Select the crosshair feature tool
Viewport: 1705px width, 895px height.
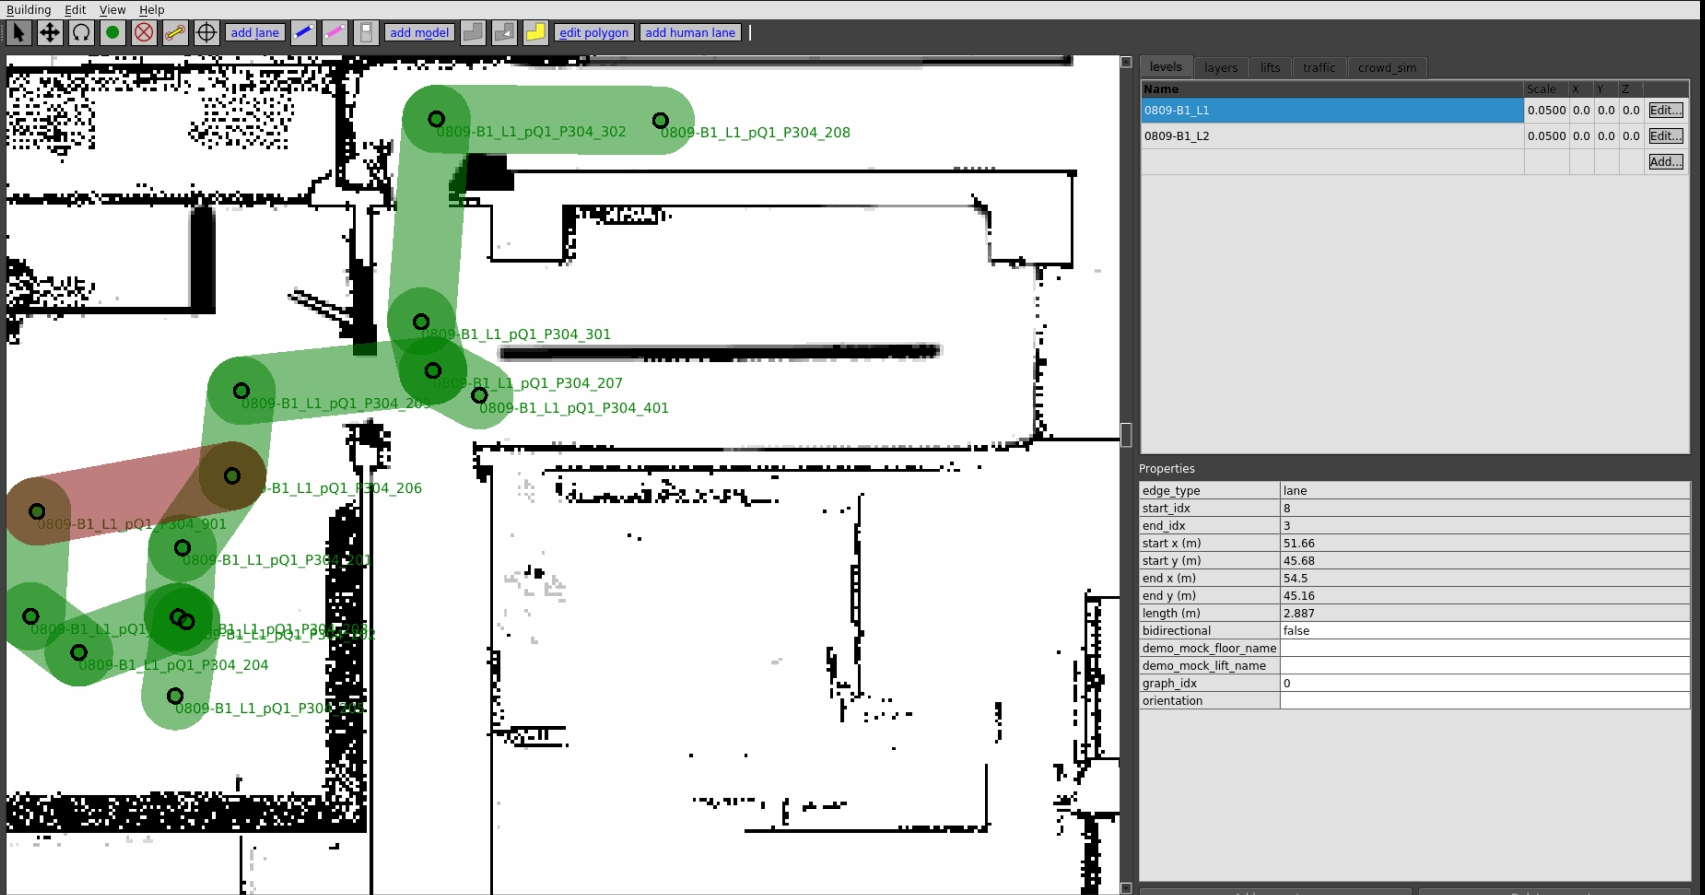pos(206,33)
